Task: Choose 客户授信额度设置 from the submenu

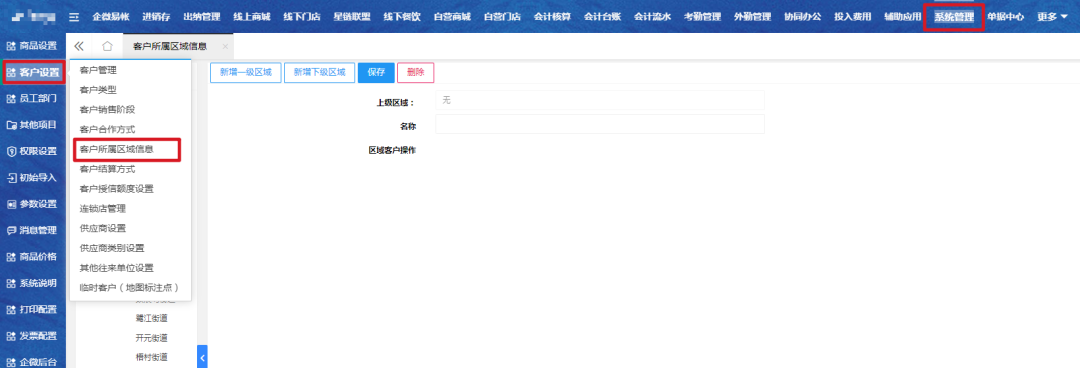Action: (116, 189)
